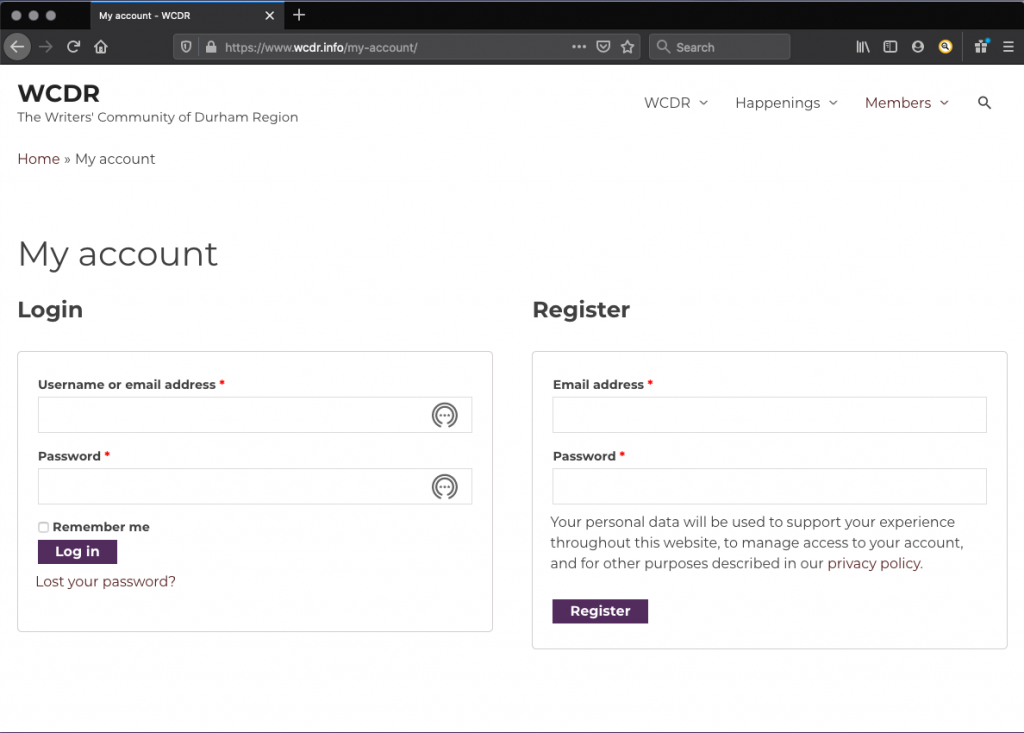Expand the Members menu chevron
The image size is (1024, 733).
coord(944,103)
